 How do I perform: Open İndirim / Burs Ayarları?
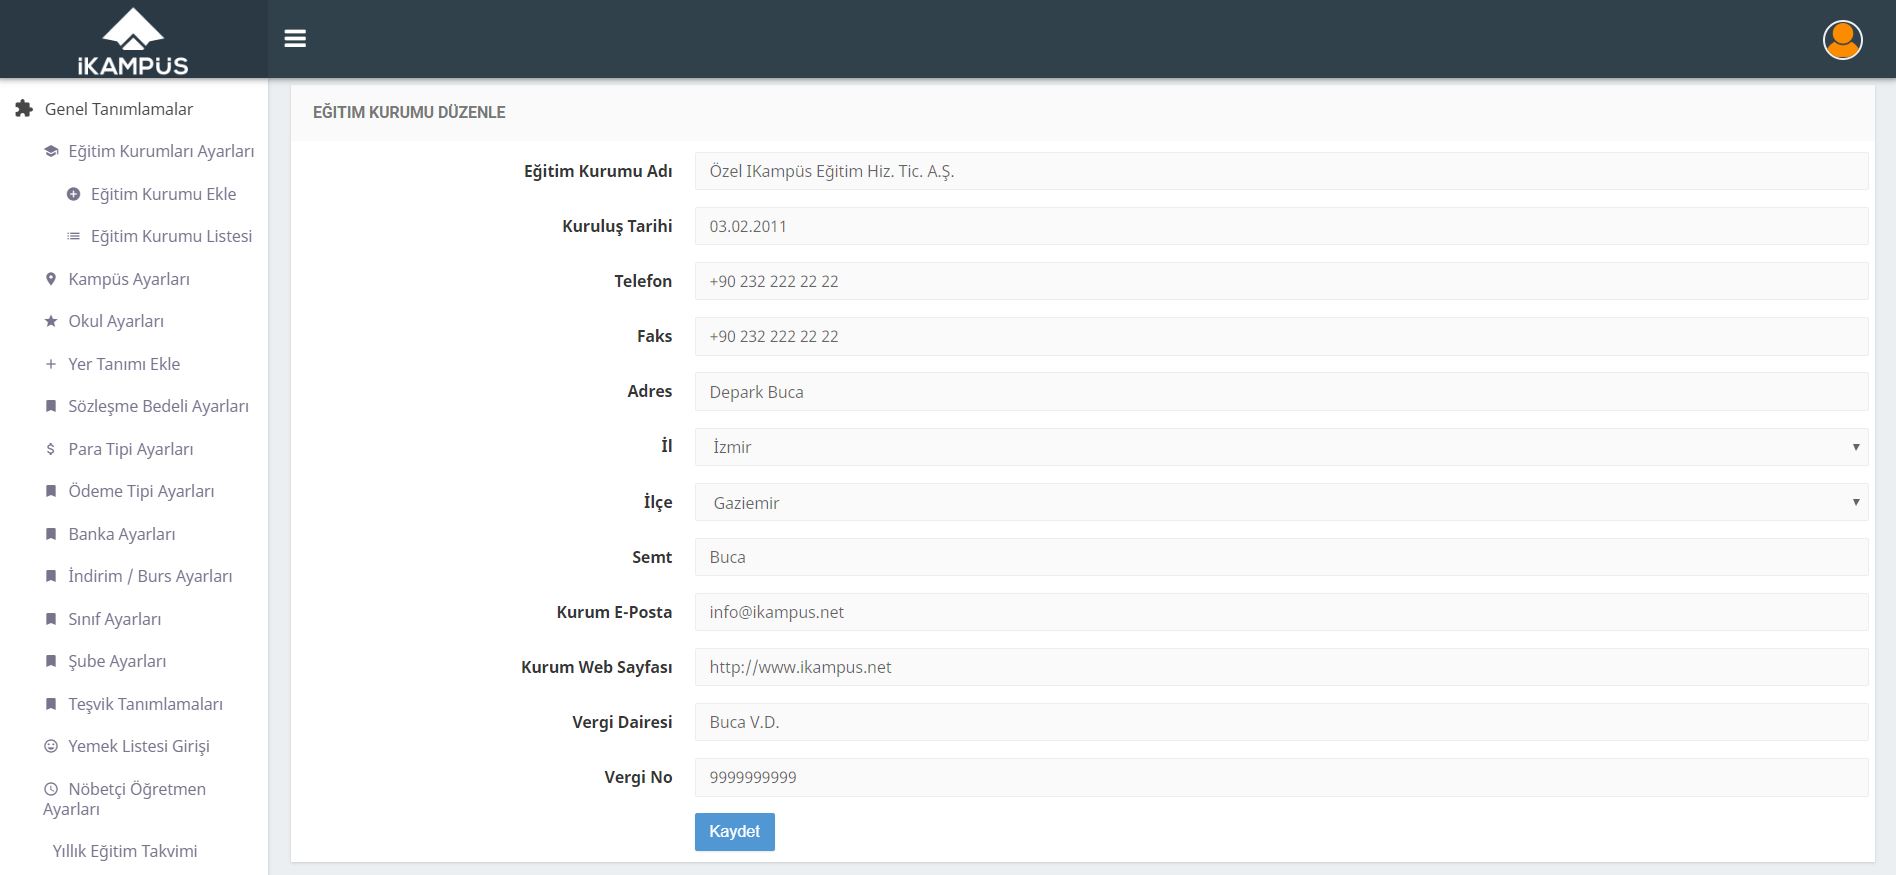(150, 576)
